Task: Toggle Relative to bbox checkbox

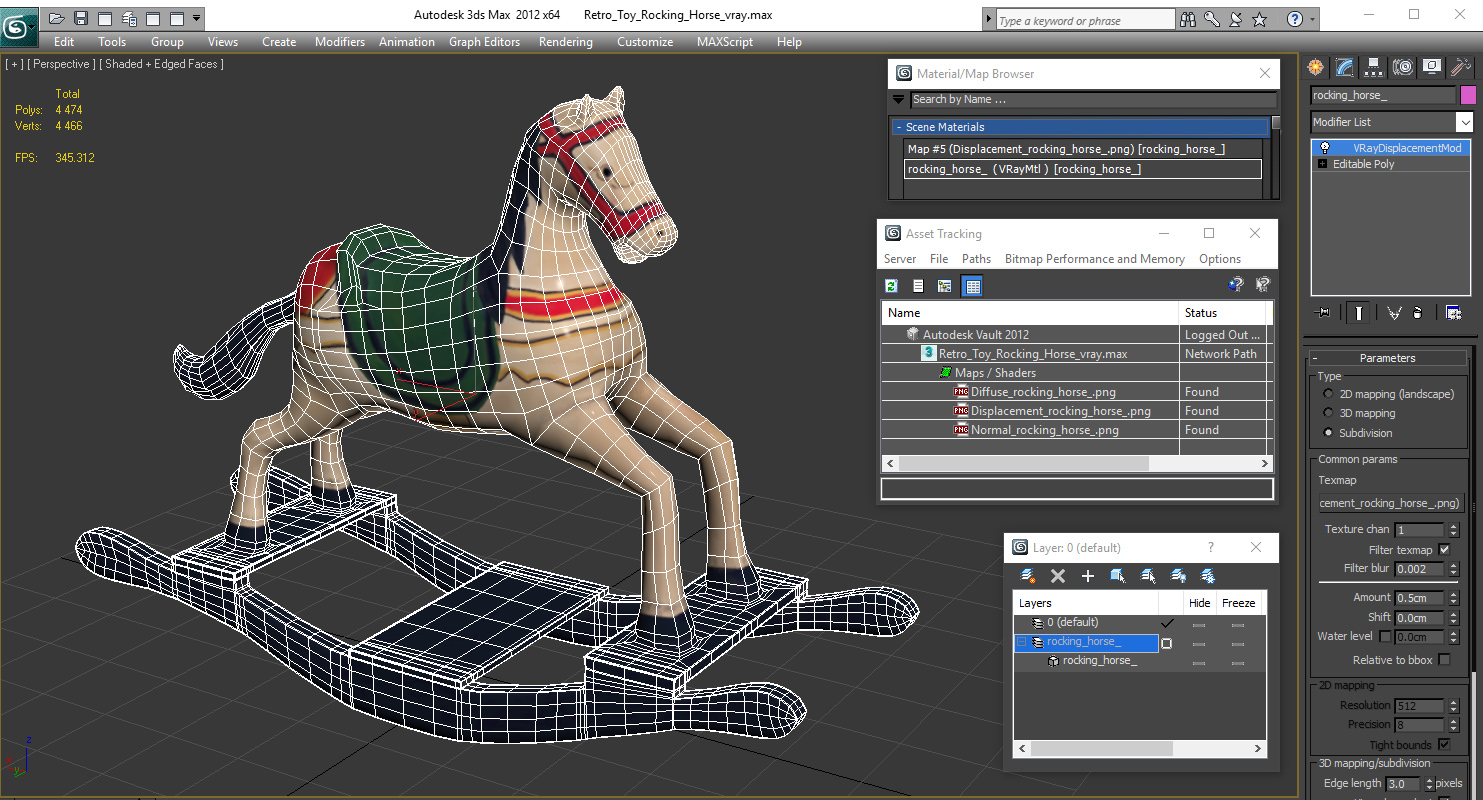Action: point(1444,660)
